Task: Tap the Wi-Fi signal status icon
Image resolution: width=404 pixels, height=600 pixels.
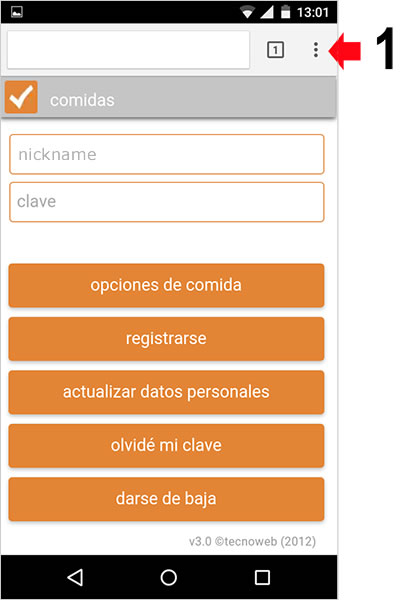Action: (x=248, y=13)
